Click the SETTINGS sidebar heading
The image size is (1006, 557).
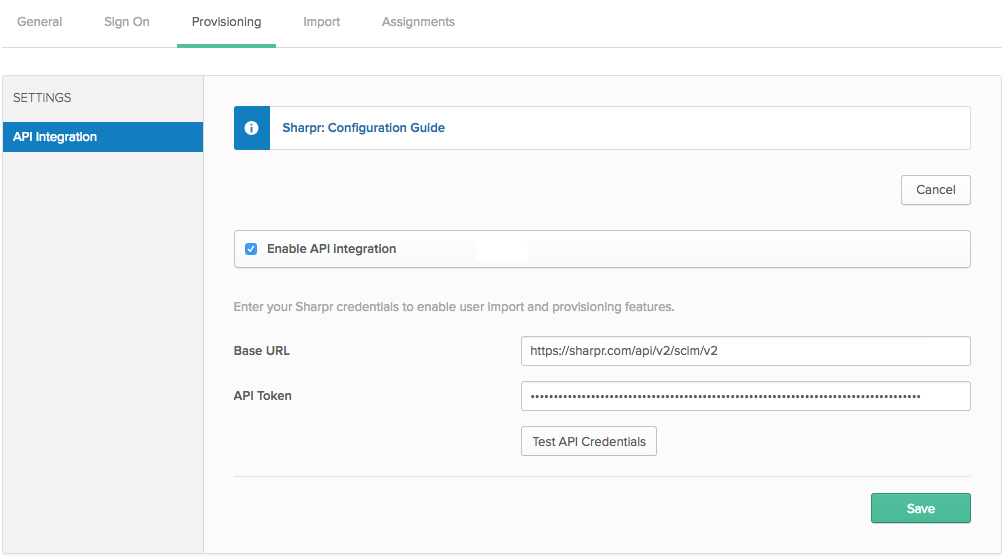42,98
